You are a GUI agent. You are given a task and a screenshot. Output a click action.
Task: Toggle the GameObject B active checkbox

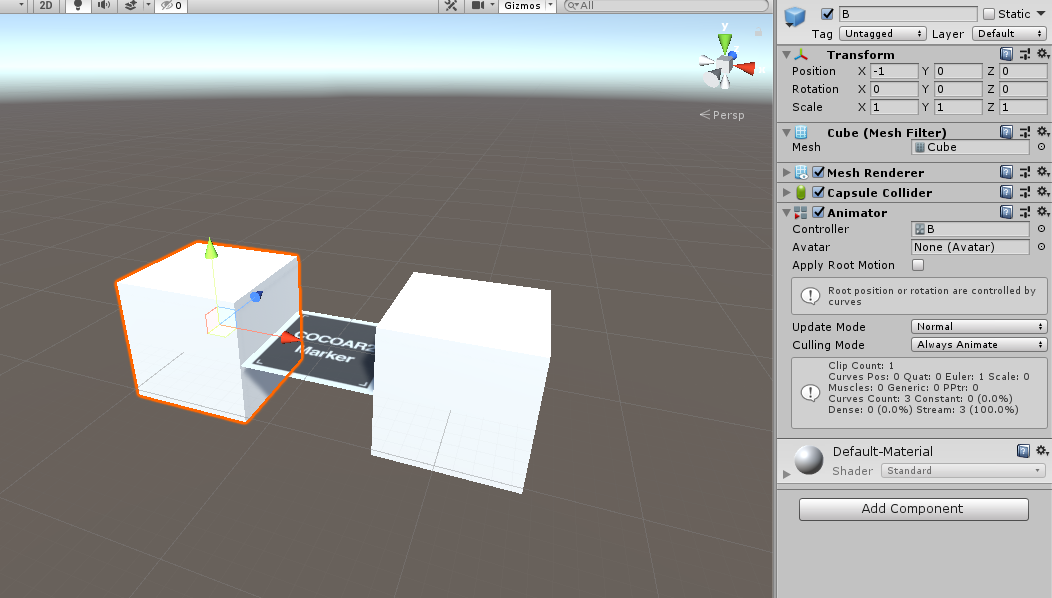point(827,13)
